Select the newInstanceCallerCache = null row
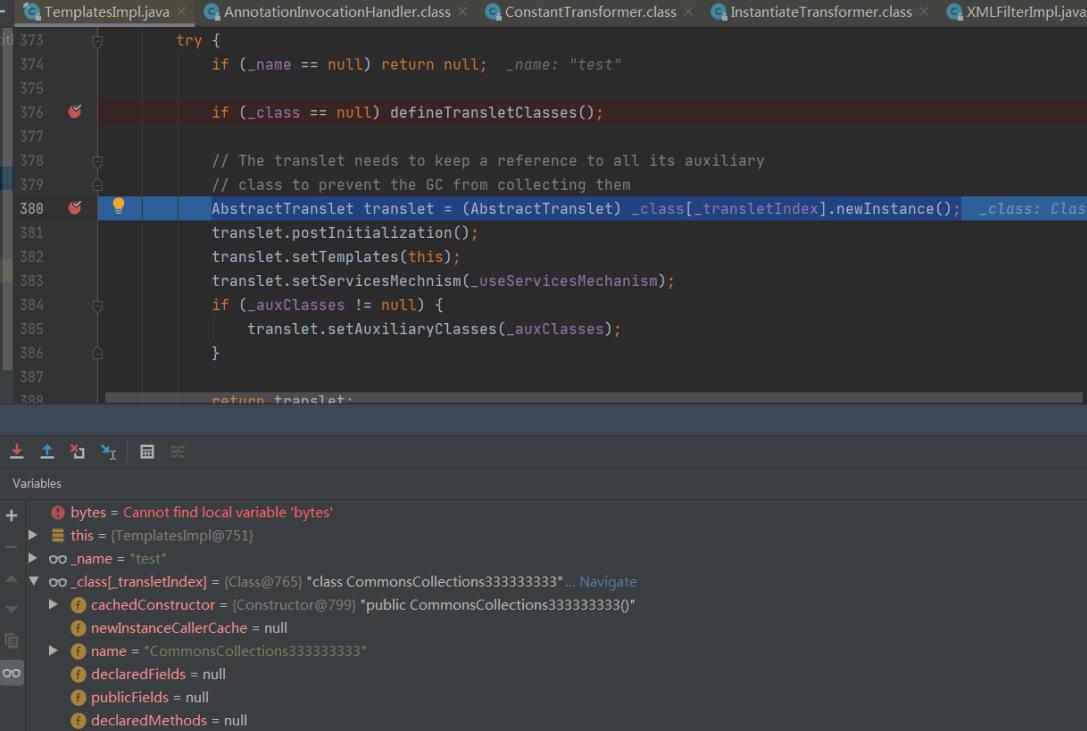Viewport: 1087px width, 731px height. click(x=556, y=628)
